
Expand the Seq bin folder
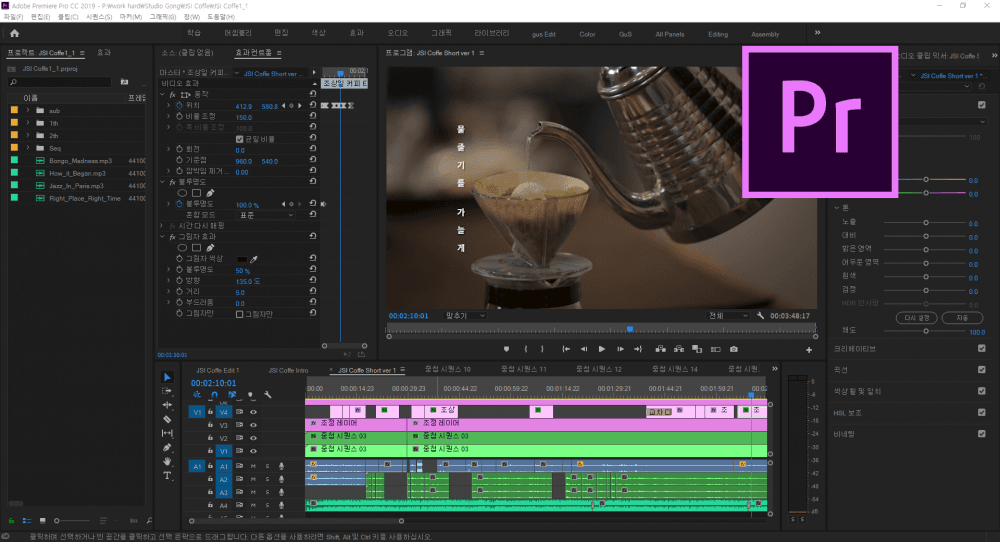pos(27,148)
